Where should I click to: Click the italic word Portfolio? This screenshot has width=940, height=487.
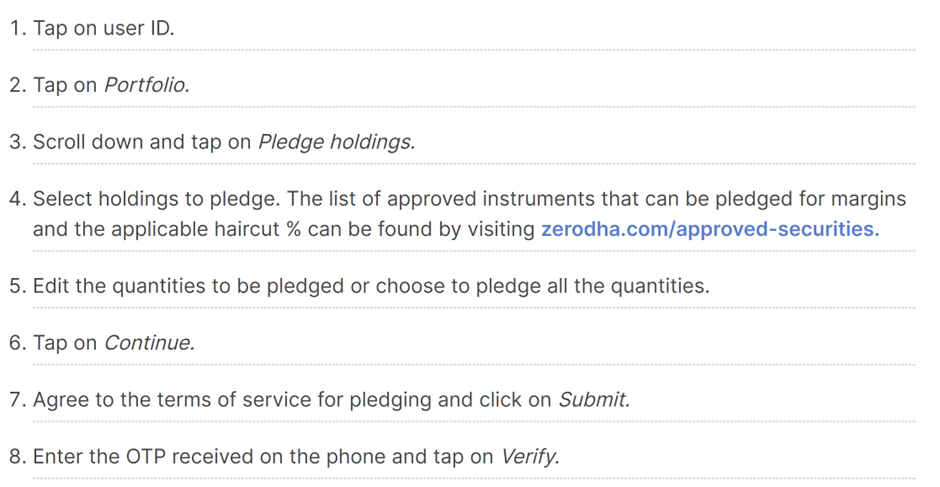(x=147, y=85)
